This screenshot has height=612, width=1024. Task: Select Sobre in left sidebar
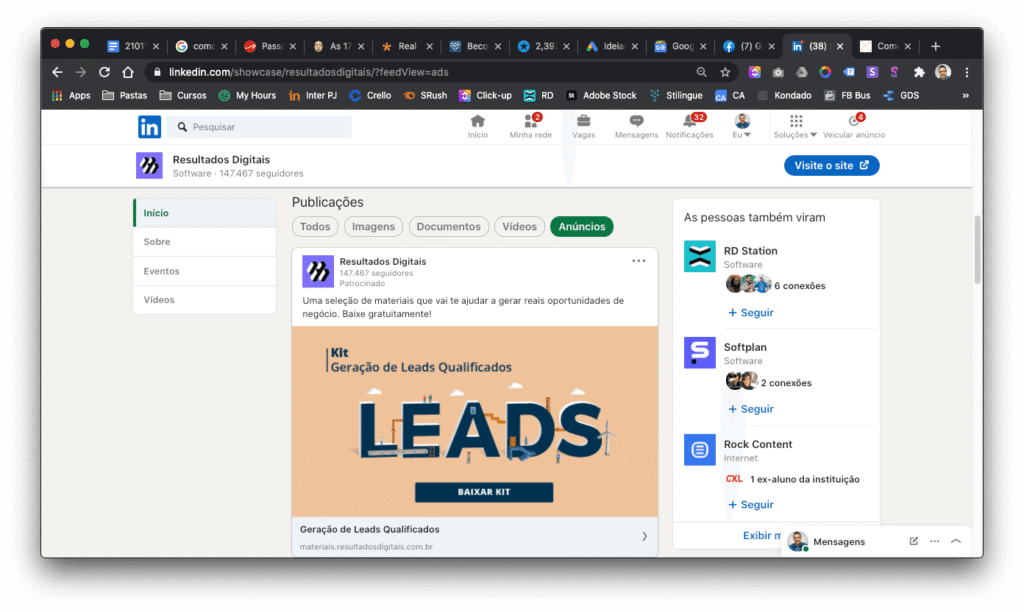pos(204,242)
